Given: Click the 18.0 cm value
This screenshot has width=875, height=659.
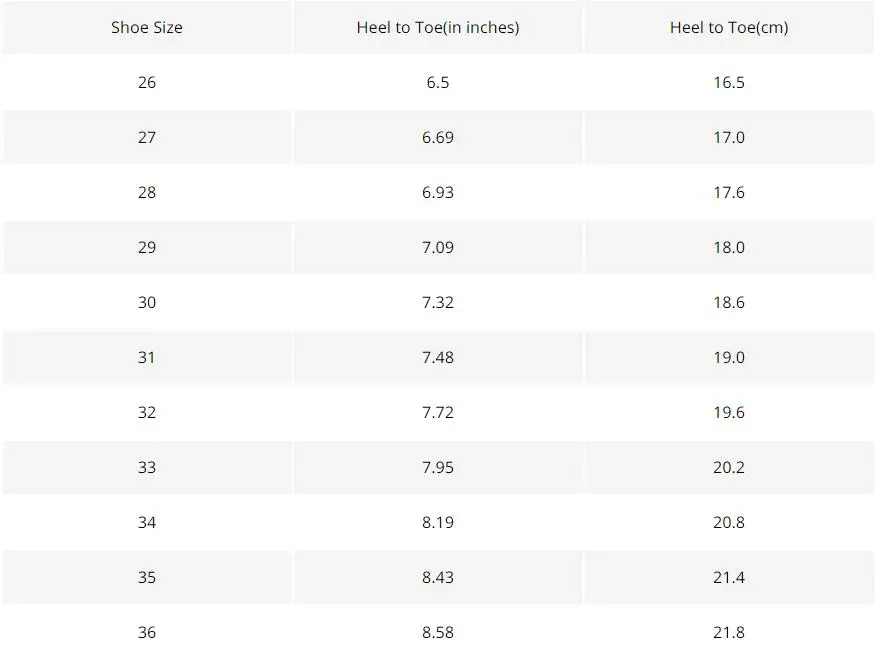Looking at the screenshot, I should tap(729, 247).
